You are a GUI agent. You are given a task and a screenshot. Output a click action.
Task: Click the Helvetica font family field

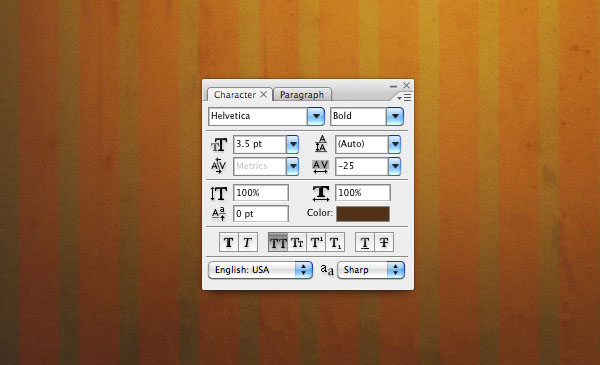258,116
